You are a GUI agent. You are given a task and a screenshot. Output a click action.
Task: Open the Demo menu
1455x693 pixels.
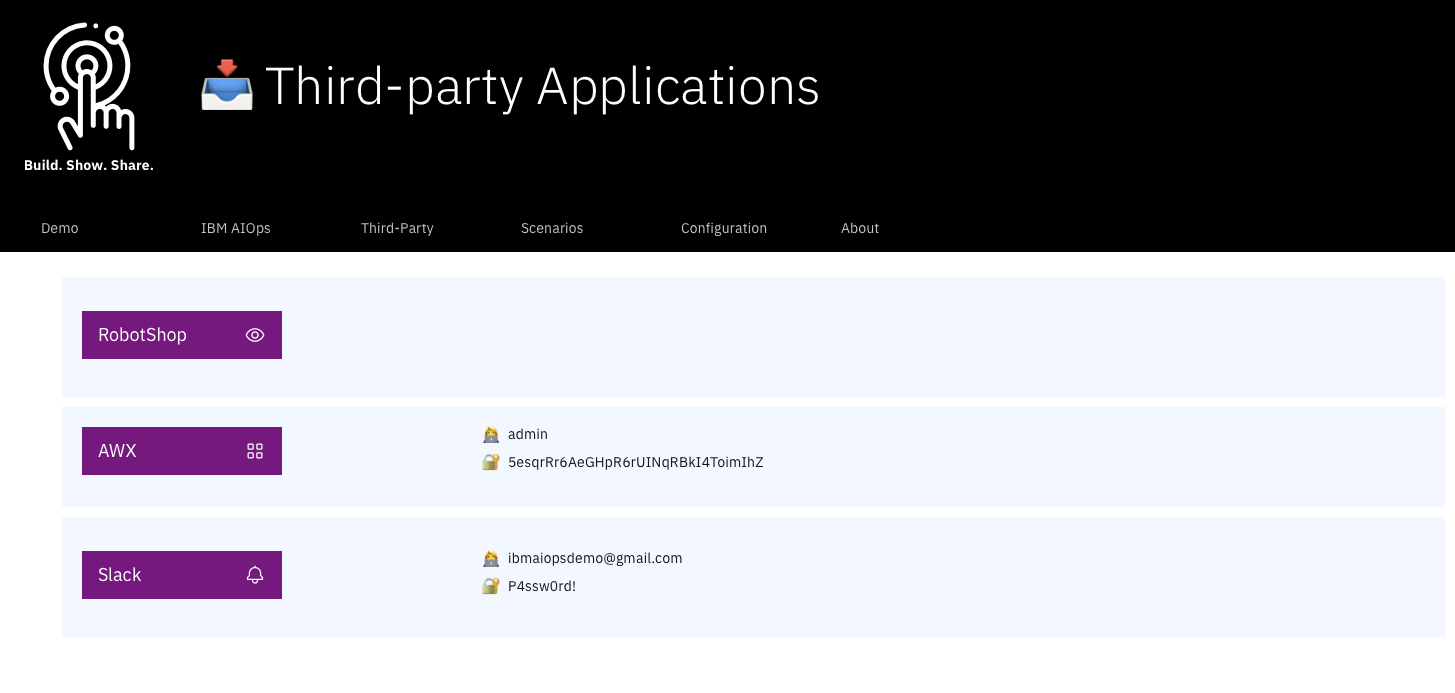pyautogui.click(x=60, y=228)
